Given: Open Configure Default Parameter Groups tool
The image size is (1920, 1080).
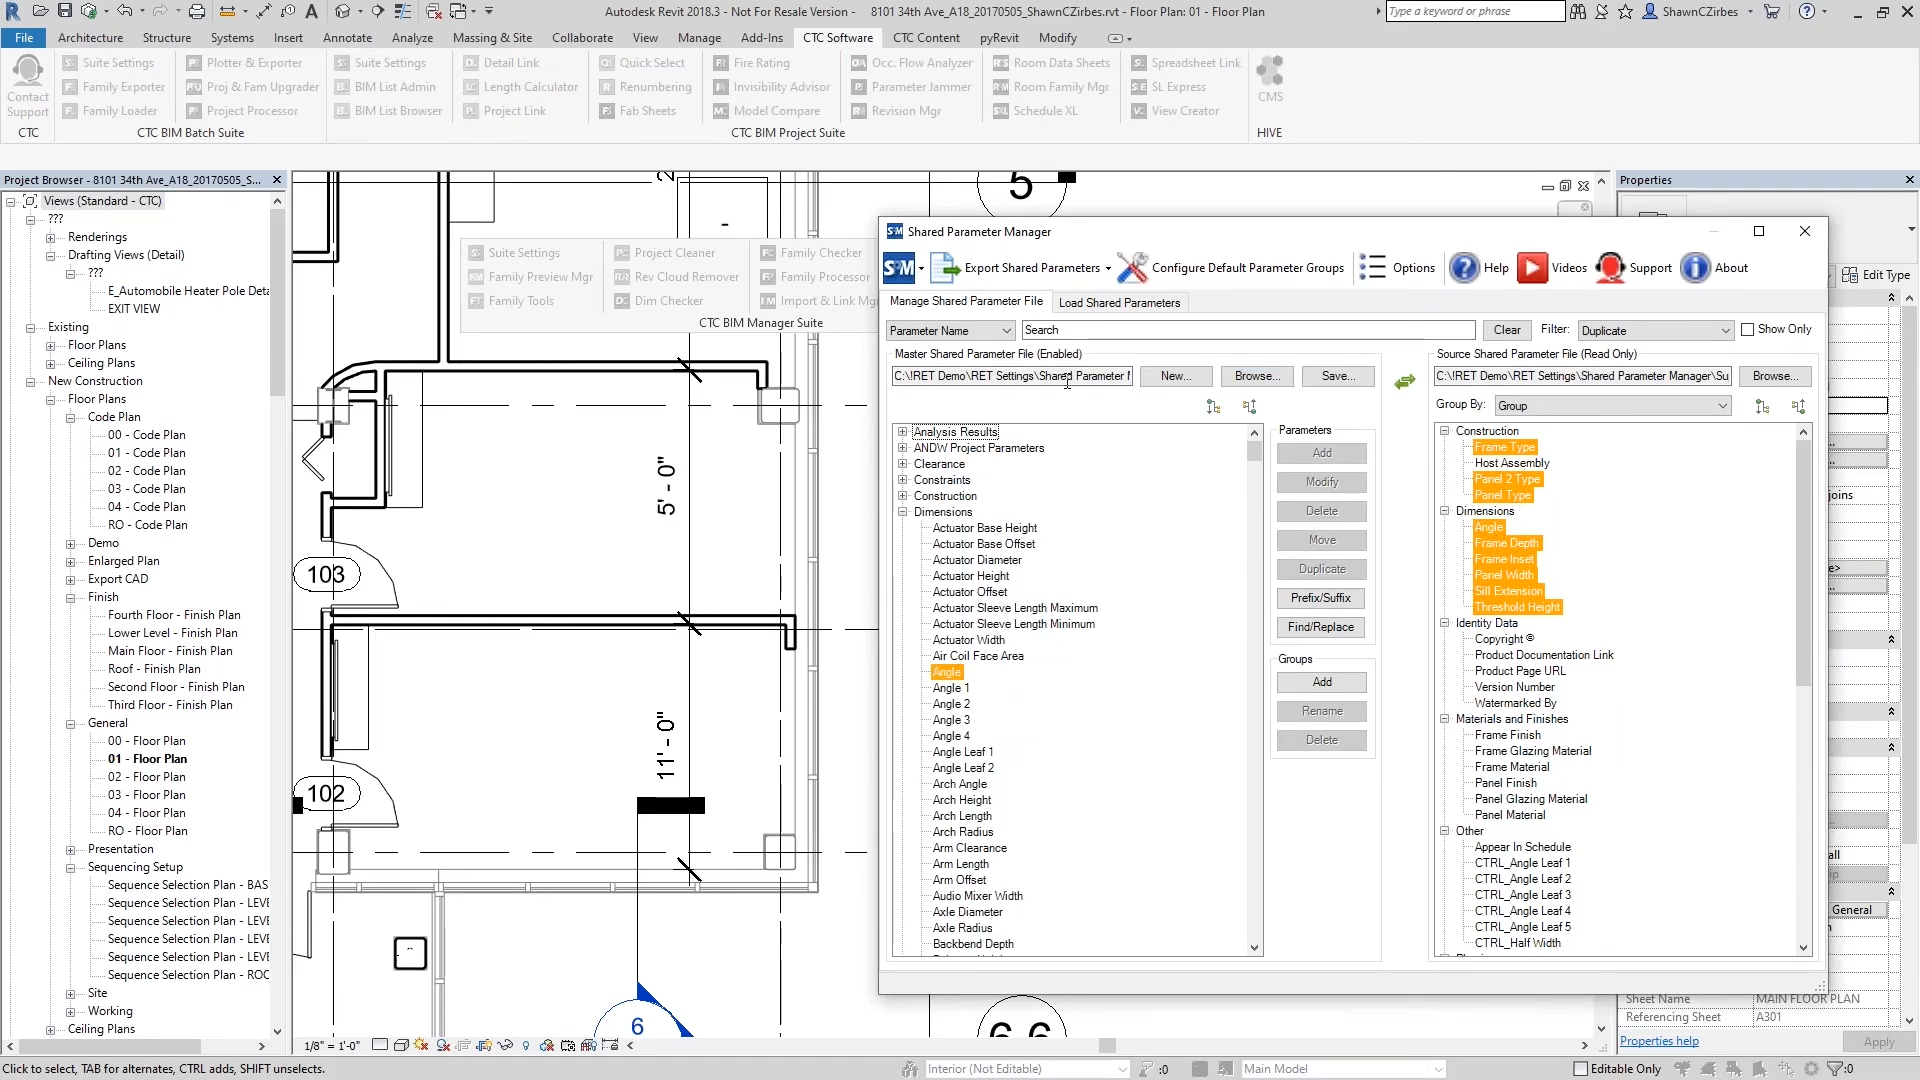Looking at the screenshot, I should [x=1131, y=268].
